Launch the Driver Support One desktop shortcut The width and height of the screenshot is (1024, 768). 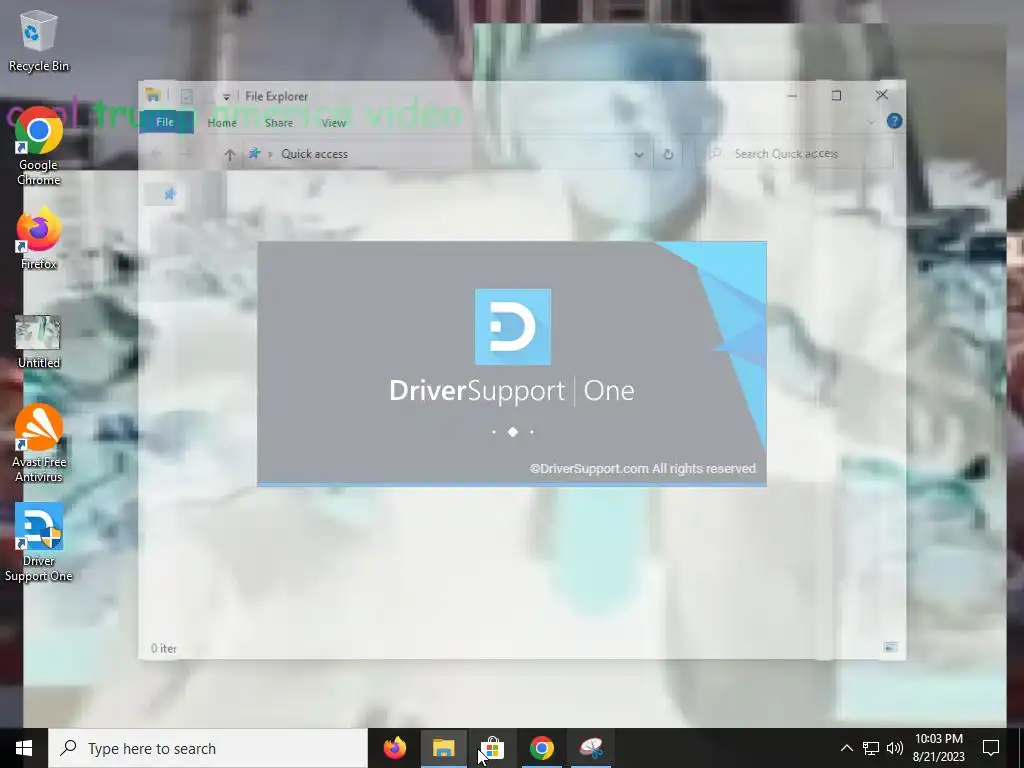coord(39,543)
